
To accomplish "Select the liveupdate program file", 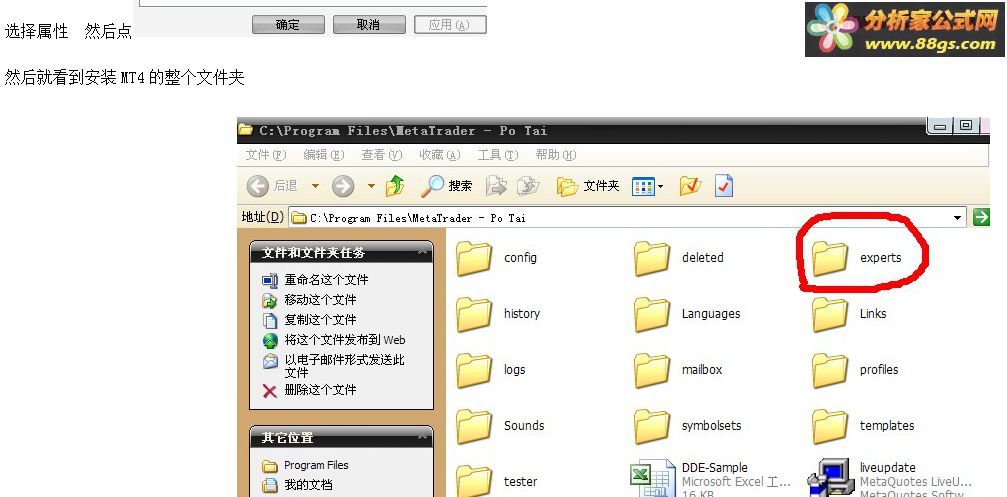I will (x=890, y=479).
